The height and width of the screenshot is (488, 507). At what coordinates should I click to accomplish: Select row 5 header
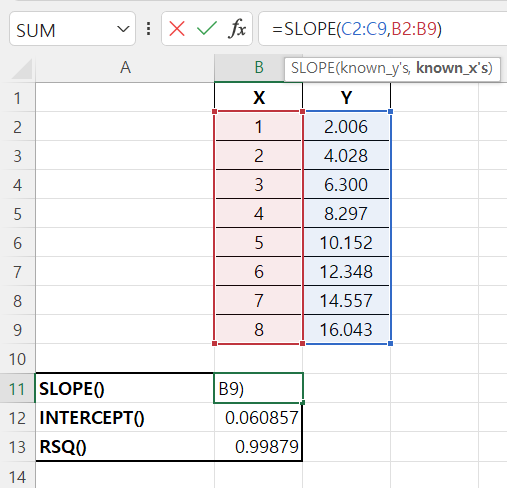(17, 214)
